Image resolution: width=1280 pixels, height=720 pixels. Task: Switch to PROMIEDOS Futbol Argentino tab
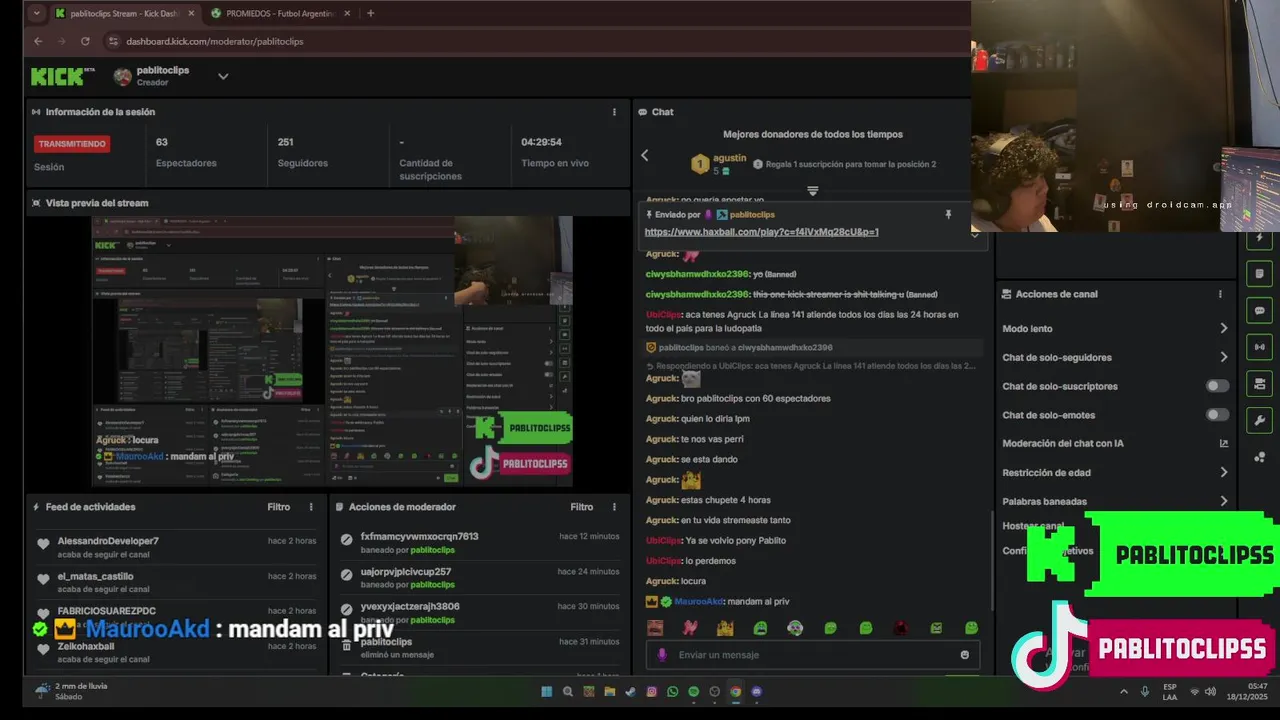pyautogui.click(x=280, y=13)
